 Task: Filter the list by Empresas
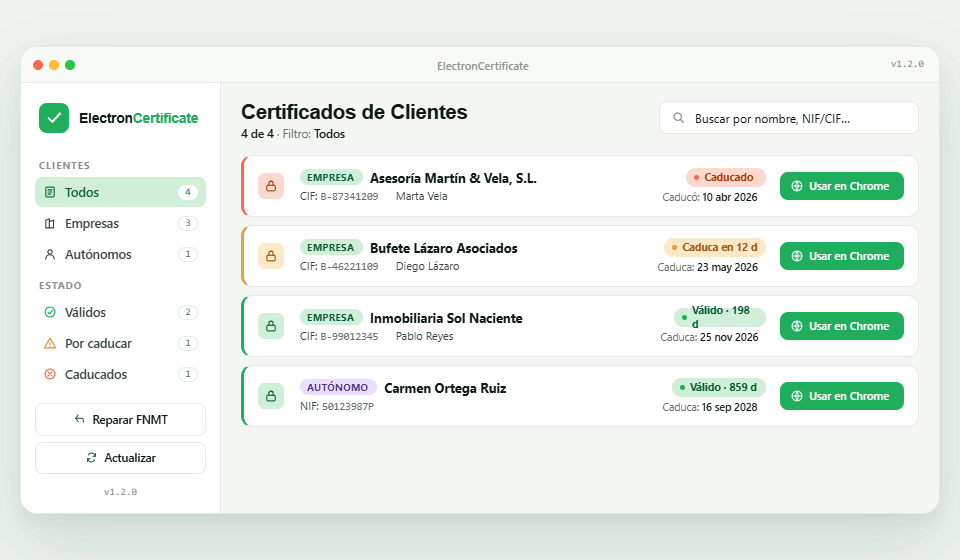(121, 223)
